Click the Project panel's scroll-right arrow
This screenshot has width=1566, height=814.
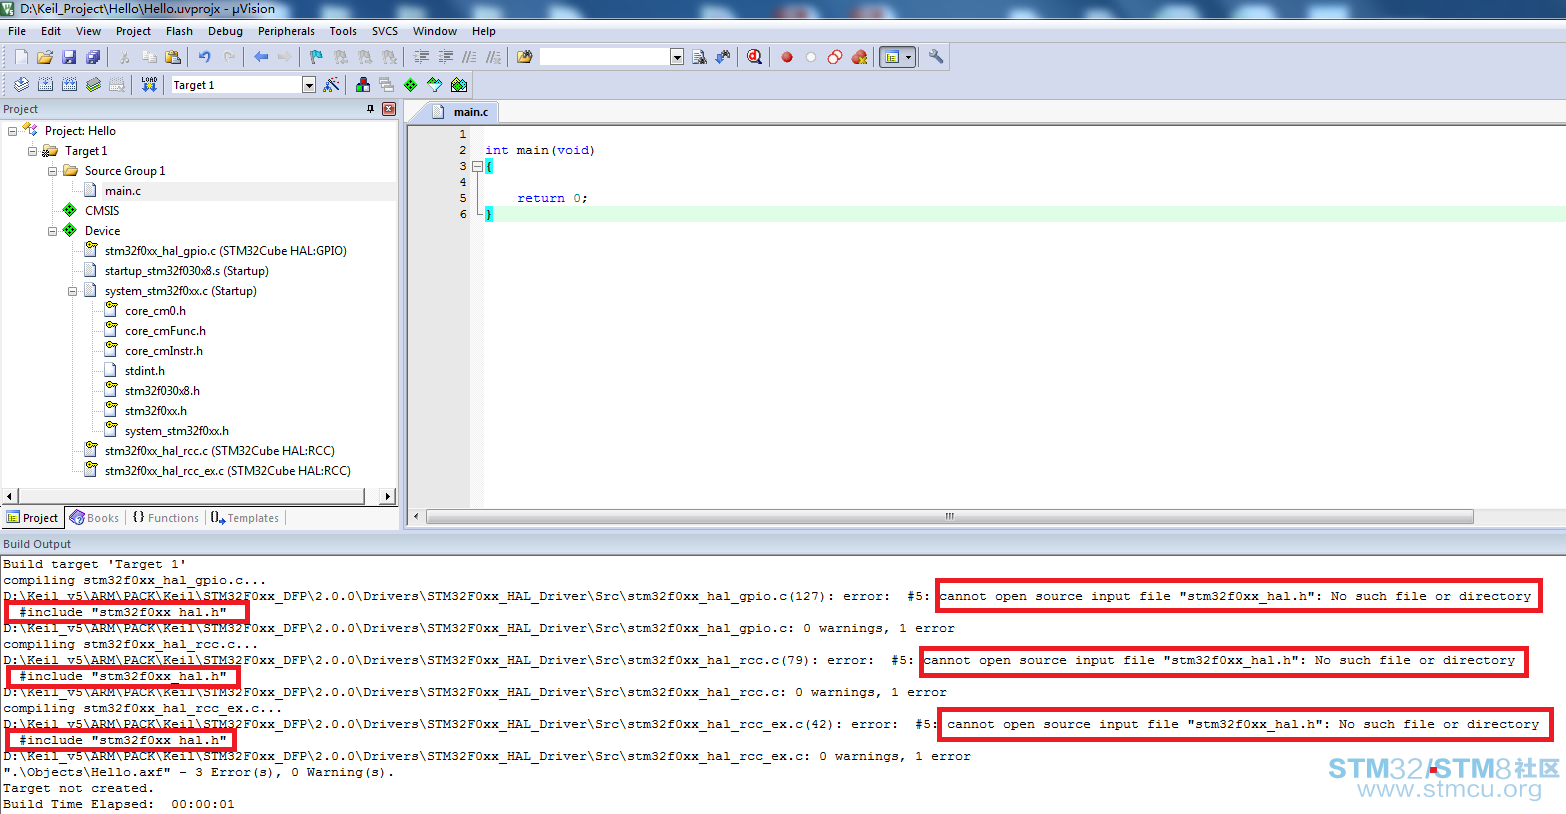(x=388, y=496)
